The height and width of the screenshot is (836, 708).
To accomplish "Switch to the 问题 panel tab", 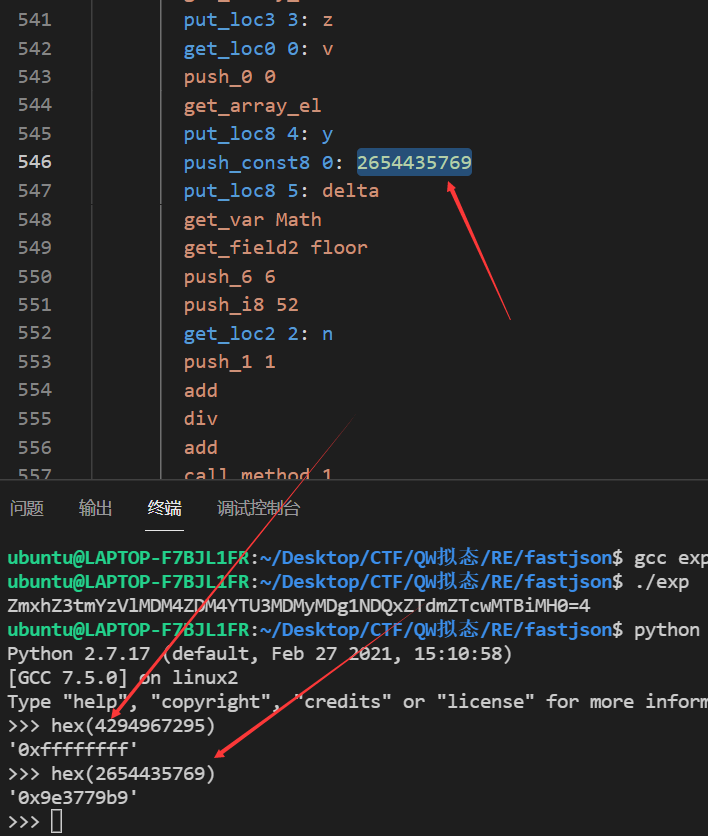I will click(x=27, y=508).
